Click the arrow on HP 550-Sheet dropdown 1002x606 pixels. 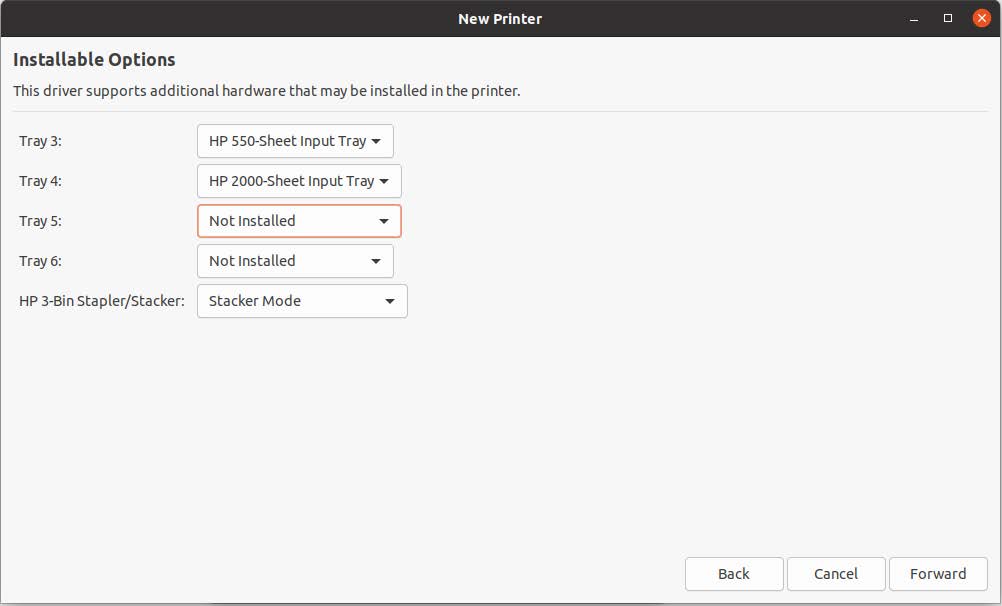point(376,141)
